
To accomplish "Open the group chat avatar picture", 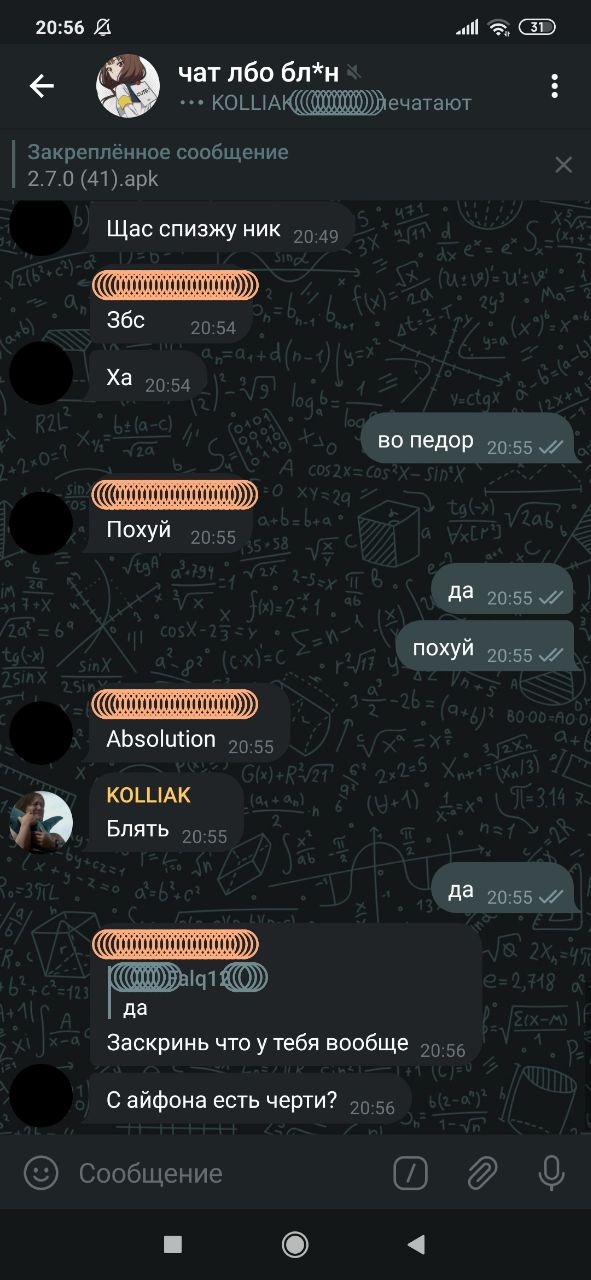I will pyautogui.click(x=128, y=86).
